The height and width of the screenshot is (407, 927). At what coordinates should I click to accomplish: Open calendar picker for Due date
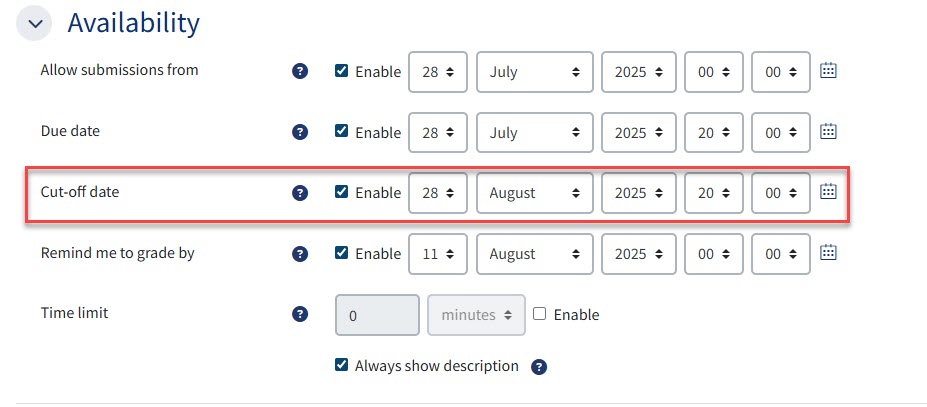(828, 132)
